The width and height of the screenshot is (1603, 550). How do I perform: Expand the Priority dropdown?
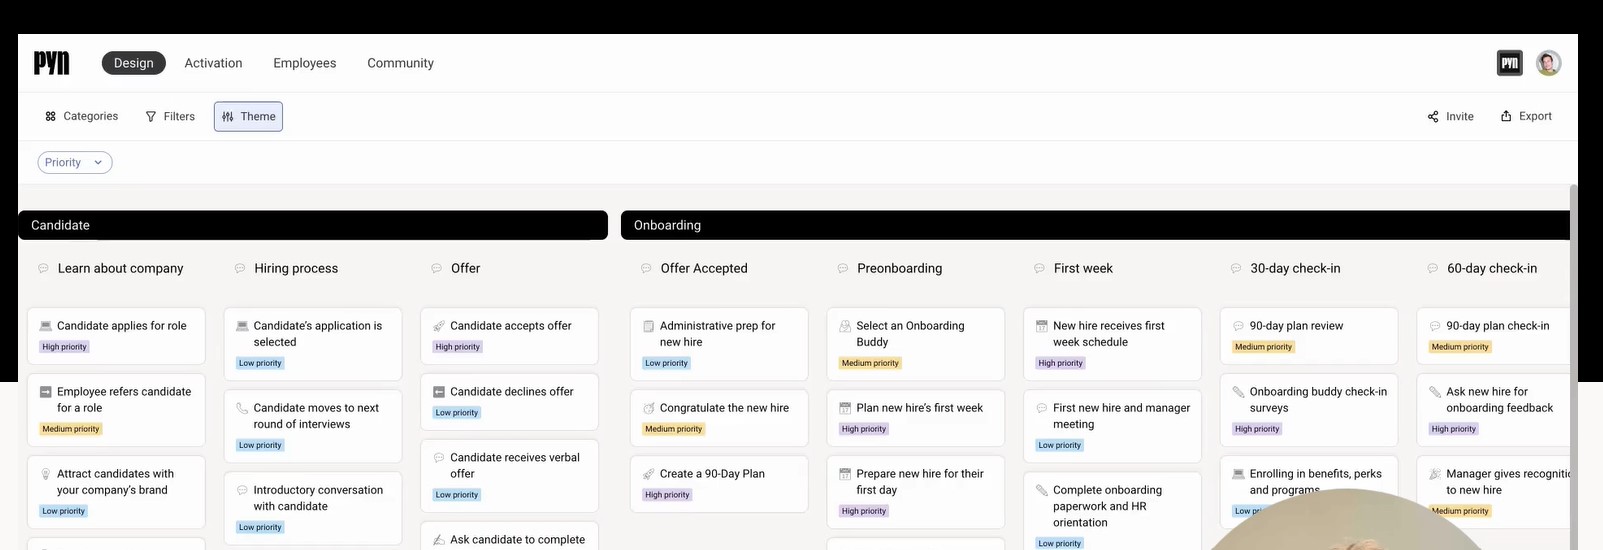75,163
